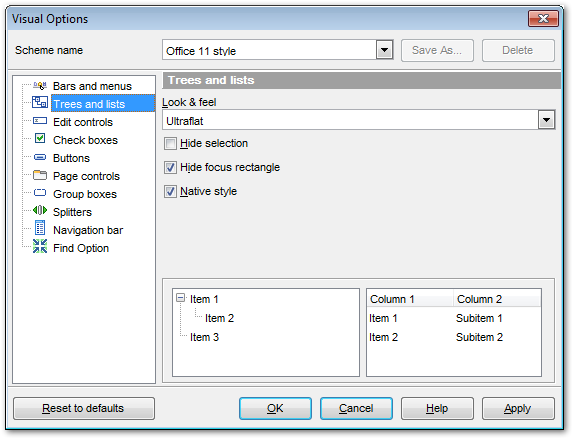Select Item 2 row in preview list
Screen dimensions: 573x439
click(x=383, y=337)
